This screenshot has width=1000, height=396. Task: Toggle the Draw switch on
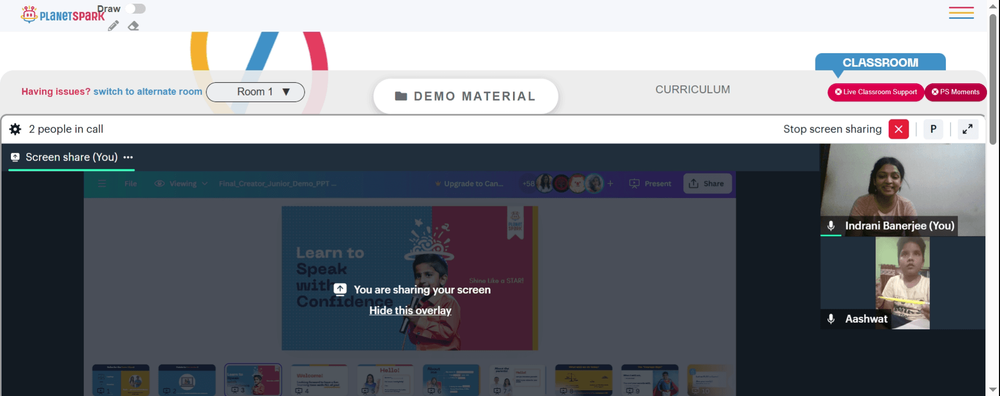[135, 8]
